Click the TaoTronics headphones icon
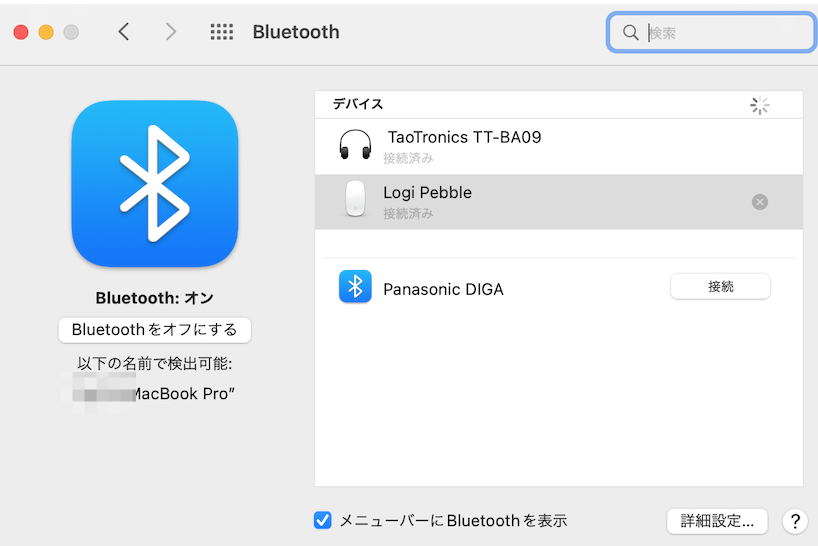The width and height of the screenshot is (818, 546). (355, 144)
